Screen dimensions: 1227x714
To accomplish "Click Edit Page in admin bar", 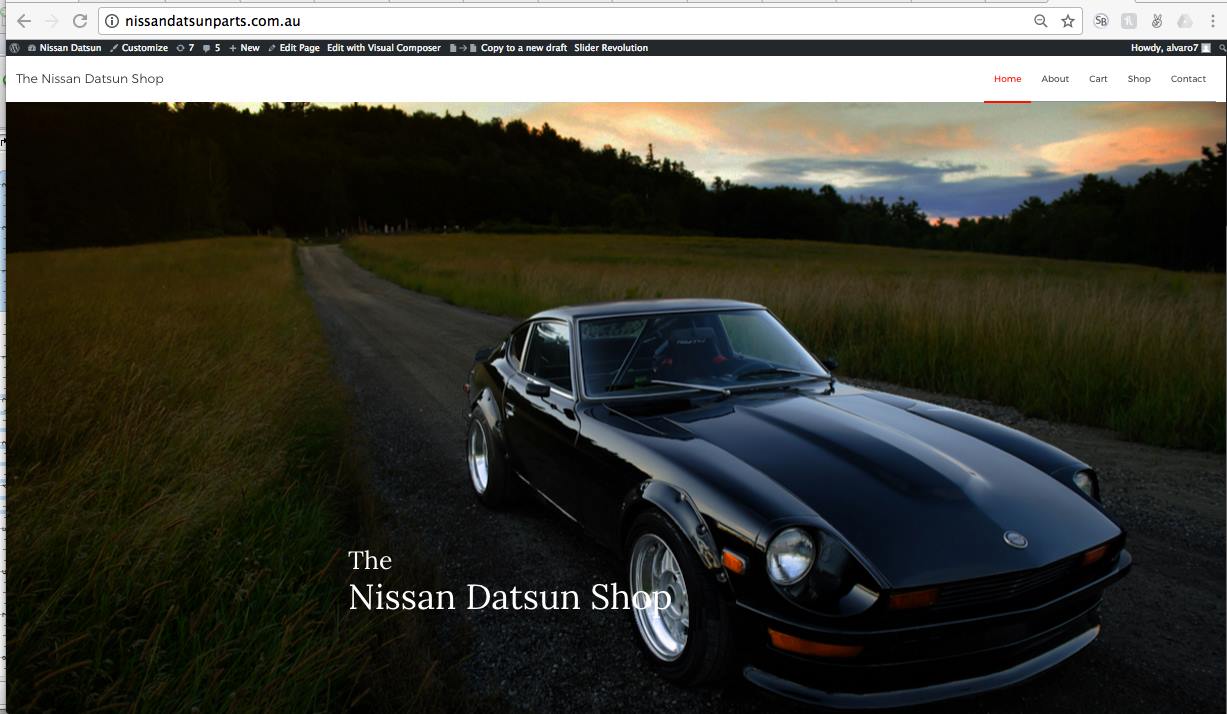I will (294, 48).
